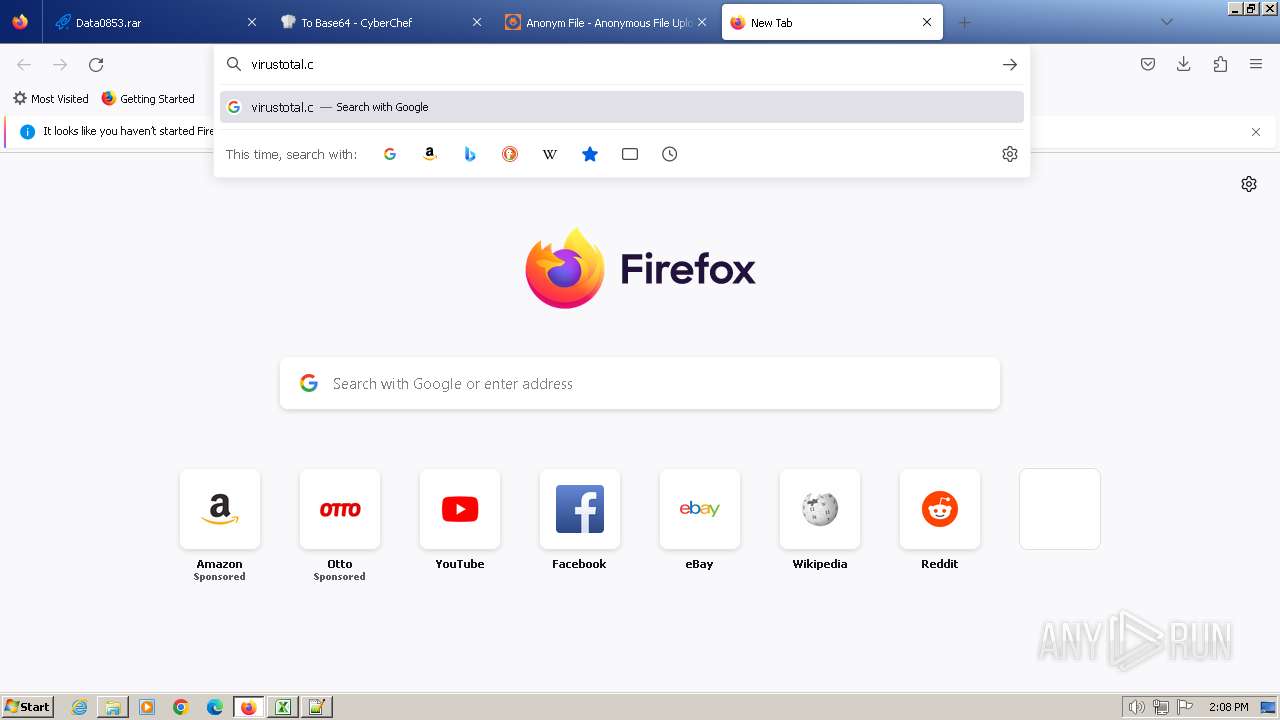Open search settings gear in urlbar
The image size is (1280, 720).
coord(1010,154)
